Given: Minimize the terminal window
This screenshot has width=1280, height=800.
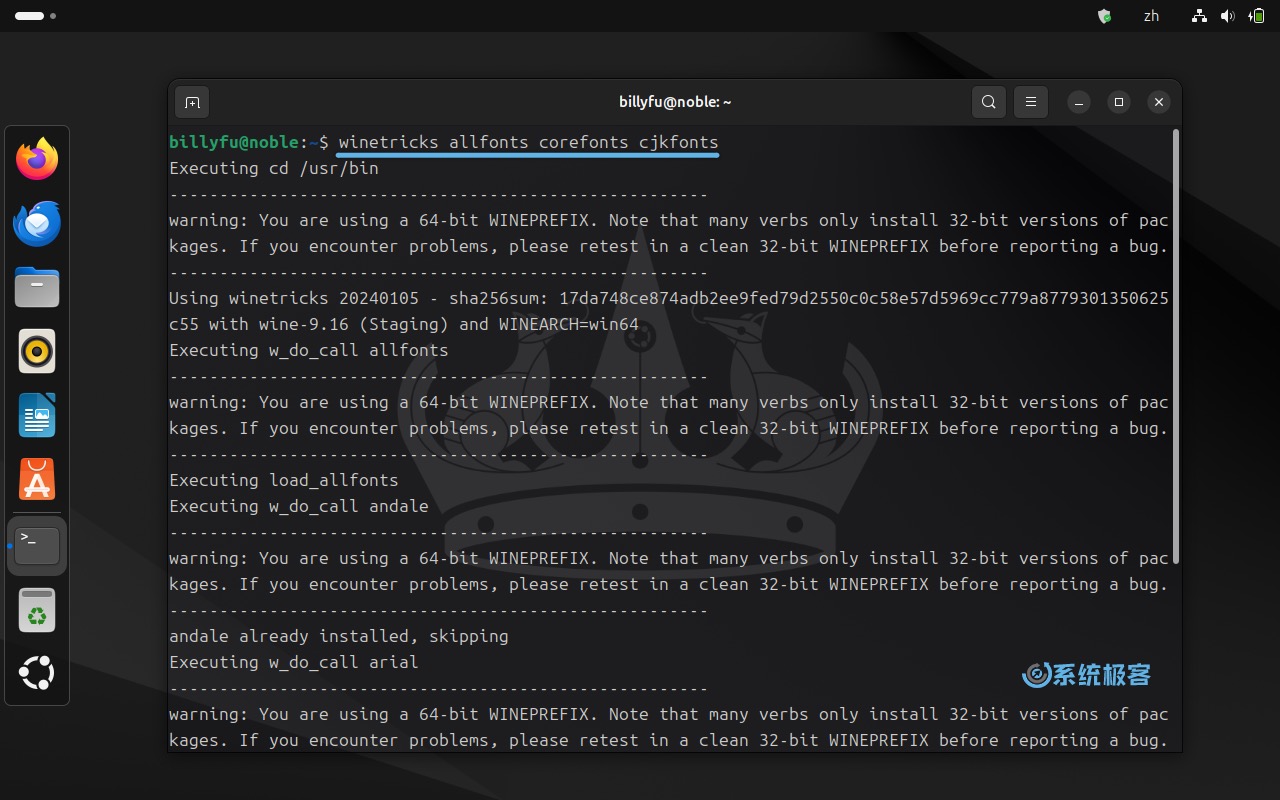Looking at the screenshot, I should point(1078,102).
